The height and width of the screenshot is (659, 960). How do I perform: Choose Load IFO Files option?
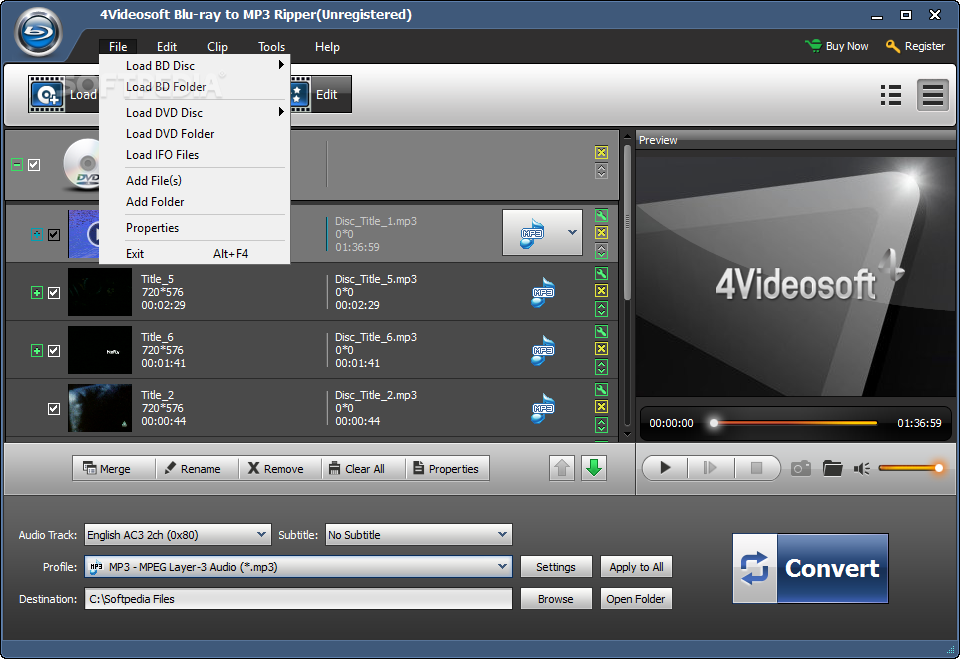point(195,155)
